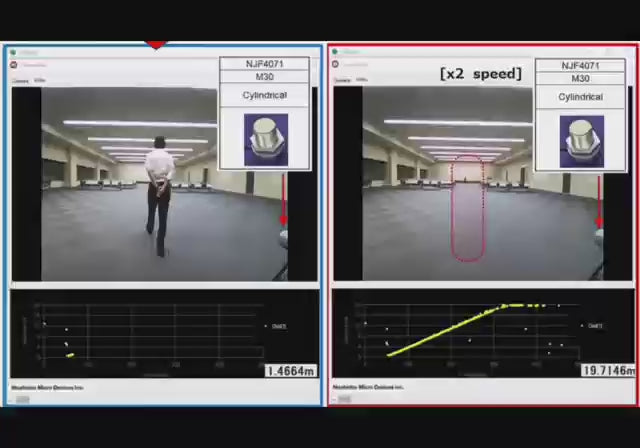The height and width of the screenshot is (448, 640).
Task: Click the Dist1 legend entry in the left chart
Action: pos(276,326)
